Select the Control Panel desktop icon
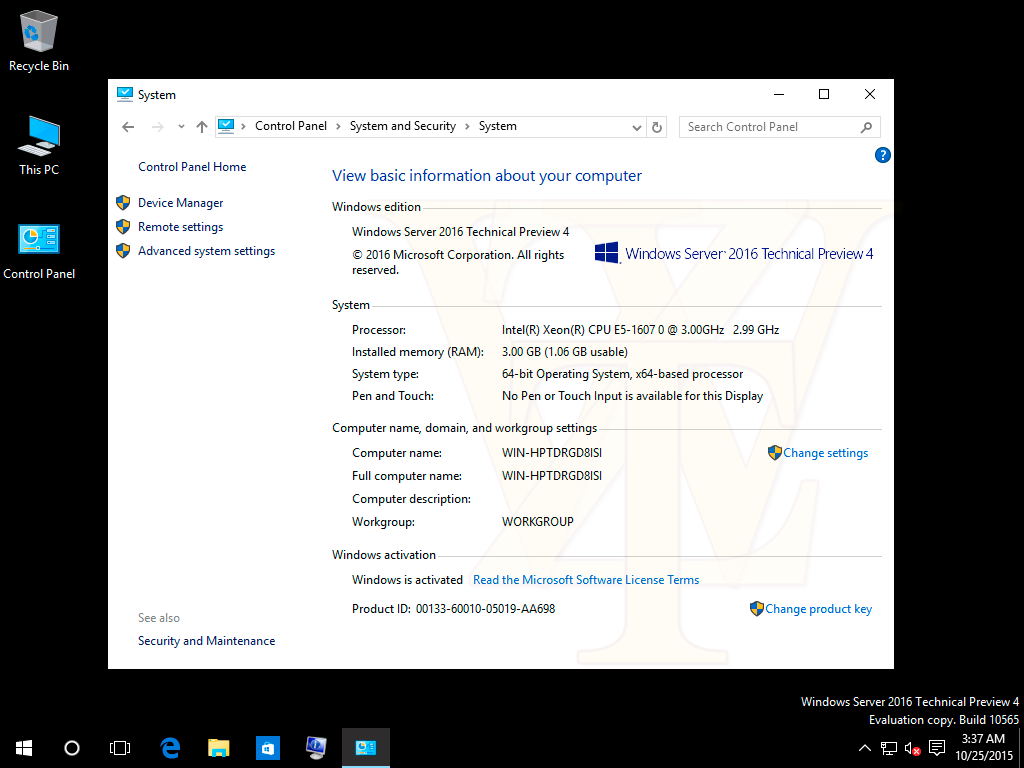 (x=39, y=251)
